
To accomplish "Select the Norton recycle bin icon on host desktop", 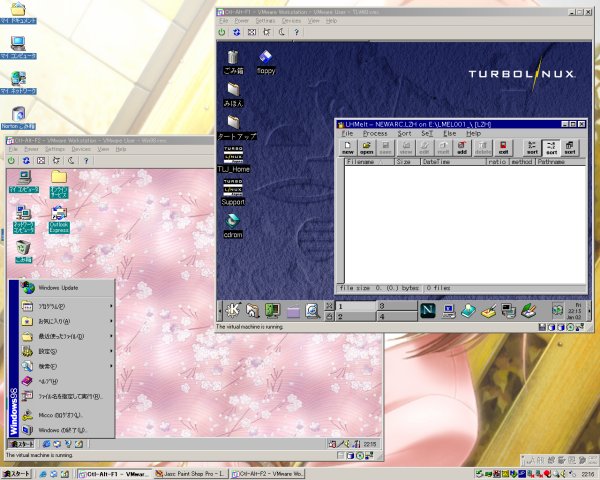I will [18, 118].
